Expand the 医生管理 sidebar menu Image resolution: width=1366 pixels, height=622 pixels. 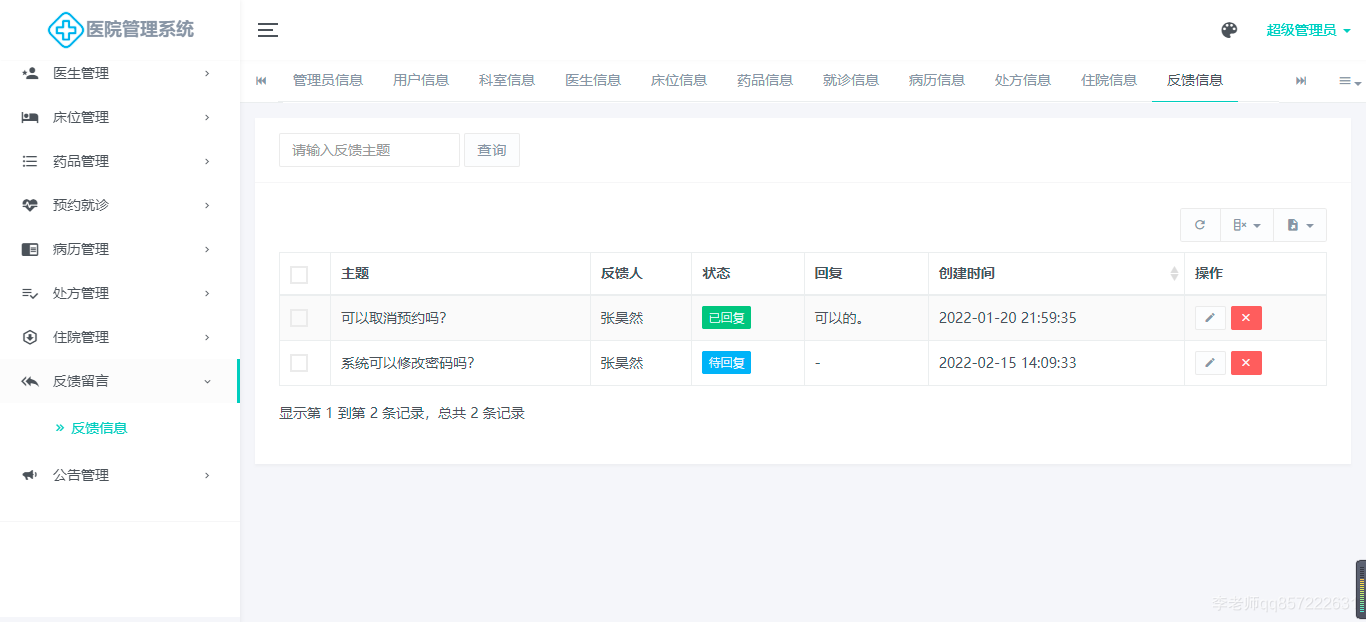tap(120, 73)
